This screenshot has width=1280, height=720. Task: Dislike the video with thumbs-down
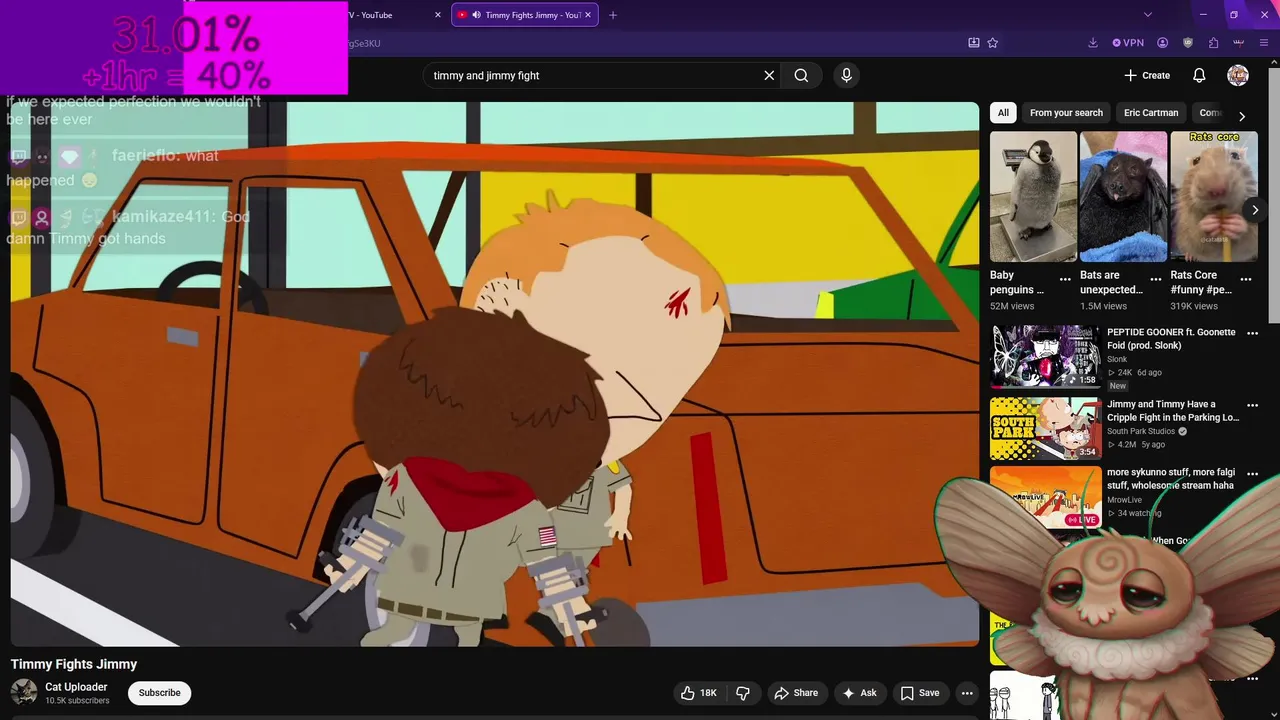point(743,693)
